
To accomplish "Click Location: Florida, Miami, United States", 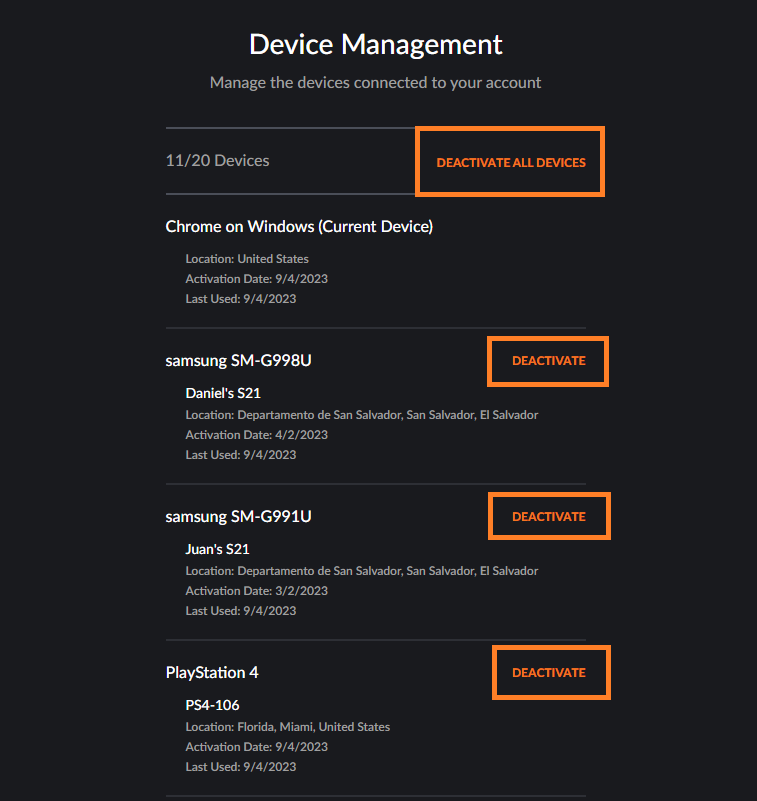I will [x=288, y=727].
